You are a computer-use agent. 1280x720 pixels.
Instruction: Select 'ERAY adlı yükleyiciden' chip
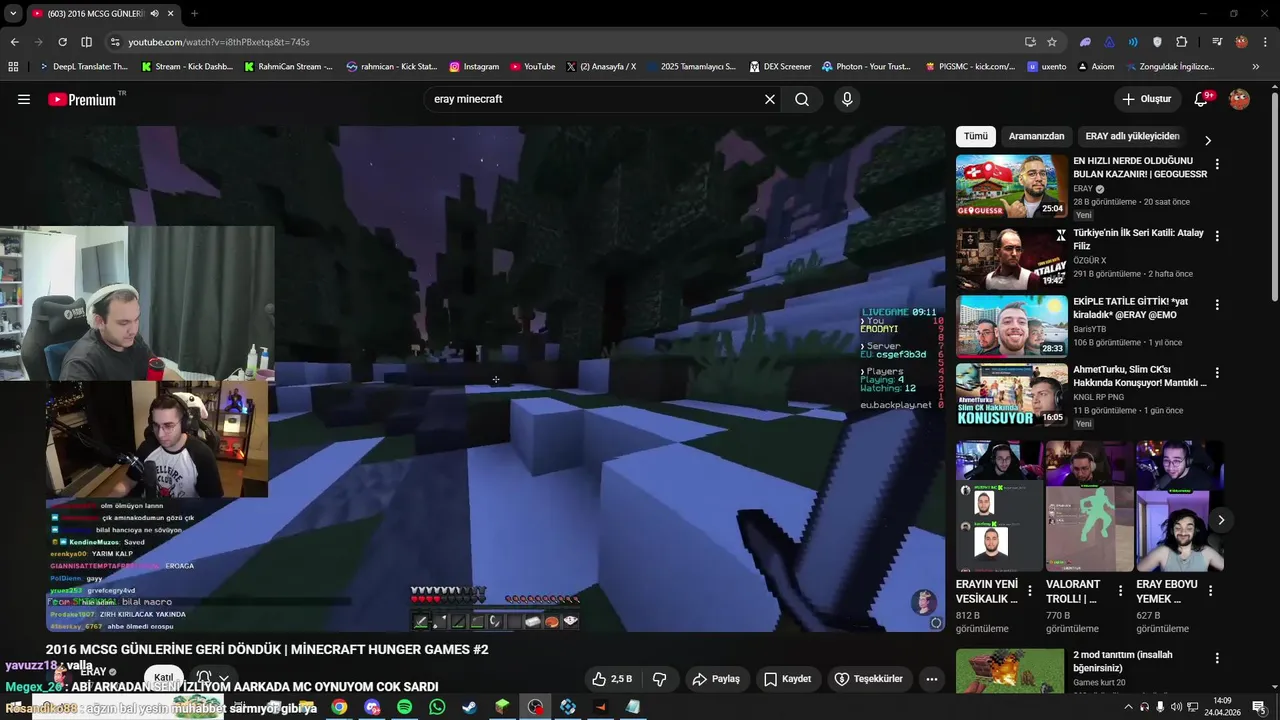[1132, 136]
